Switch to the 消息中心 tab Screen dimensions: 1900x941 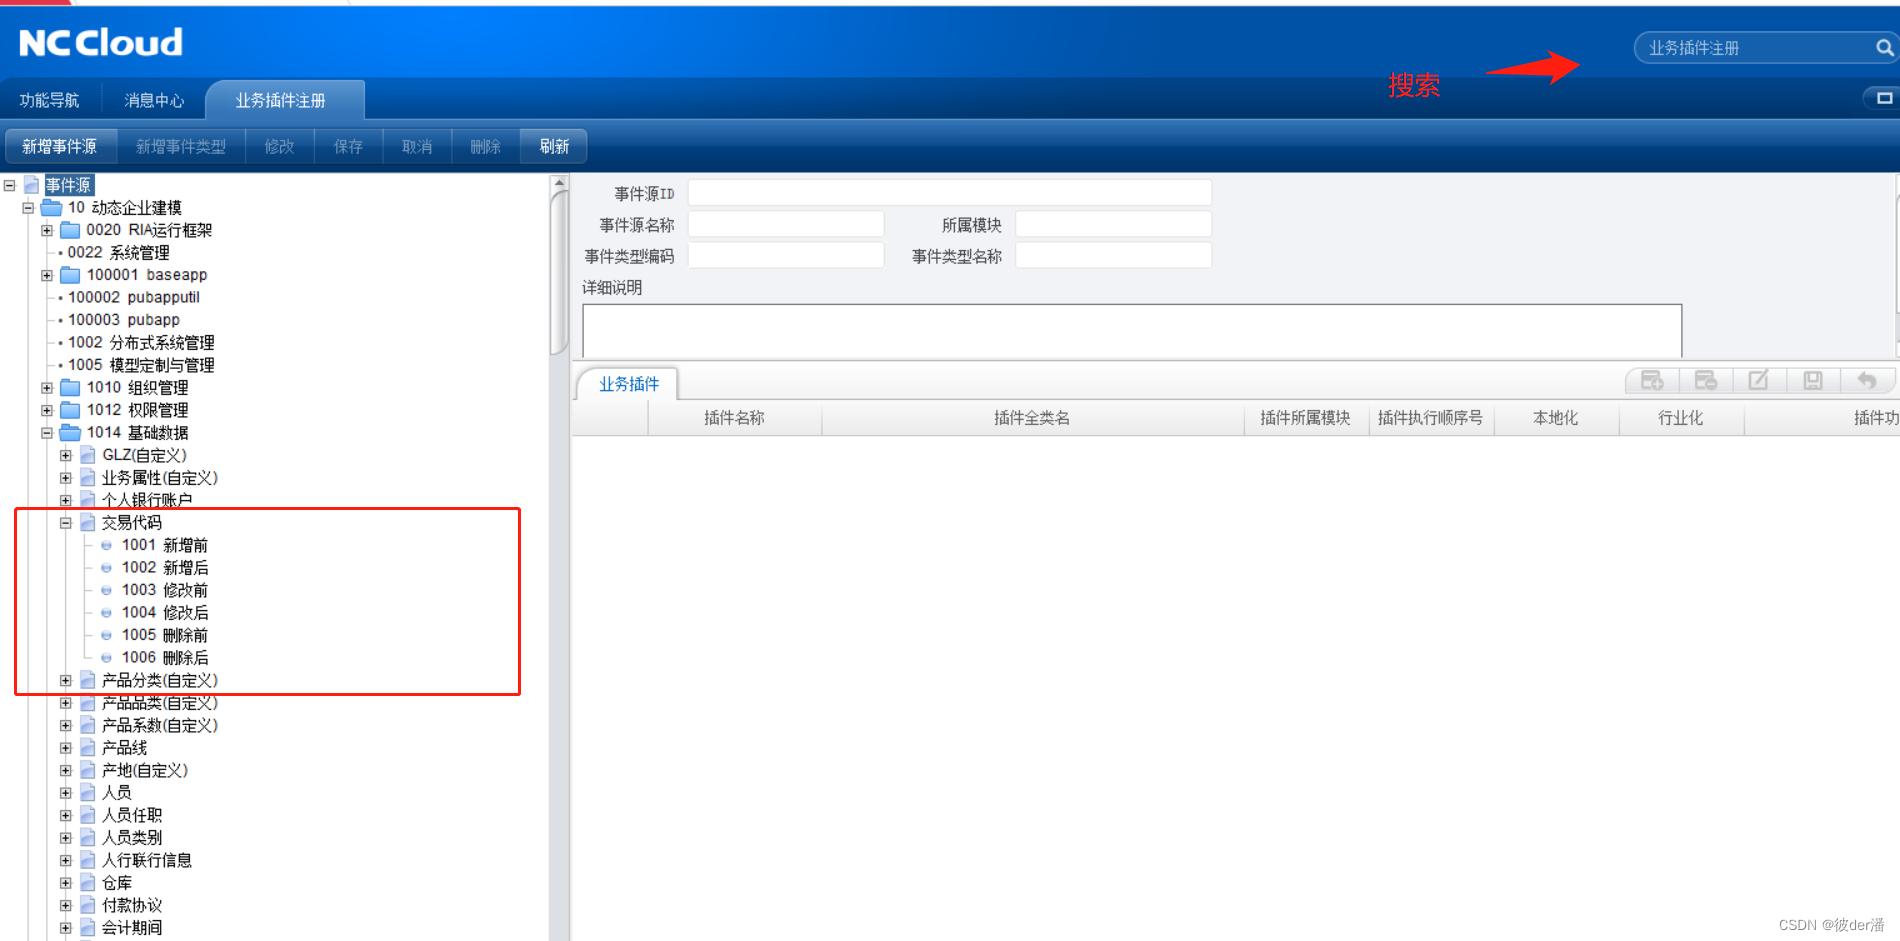[x=152, y=99]
